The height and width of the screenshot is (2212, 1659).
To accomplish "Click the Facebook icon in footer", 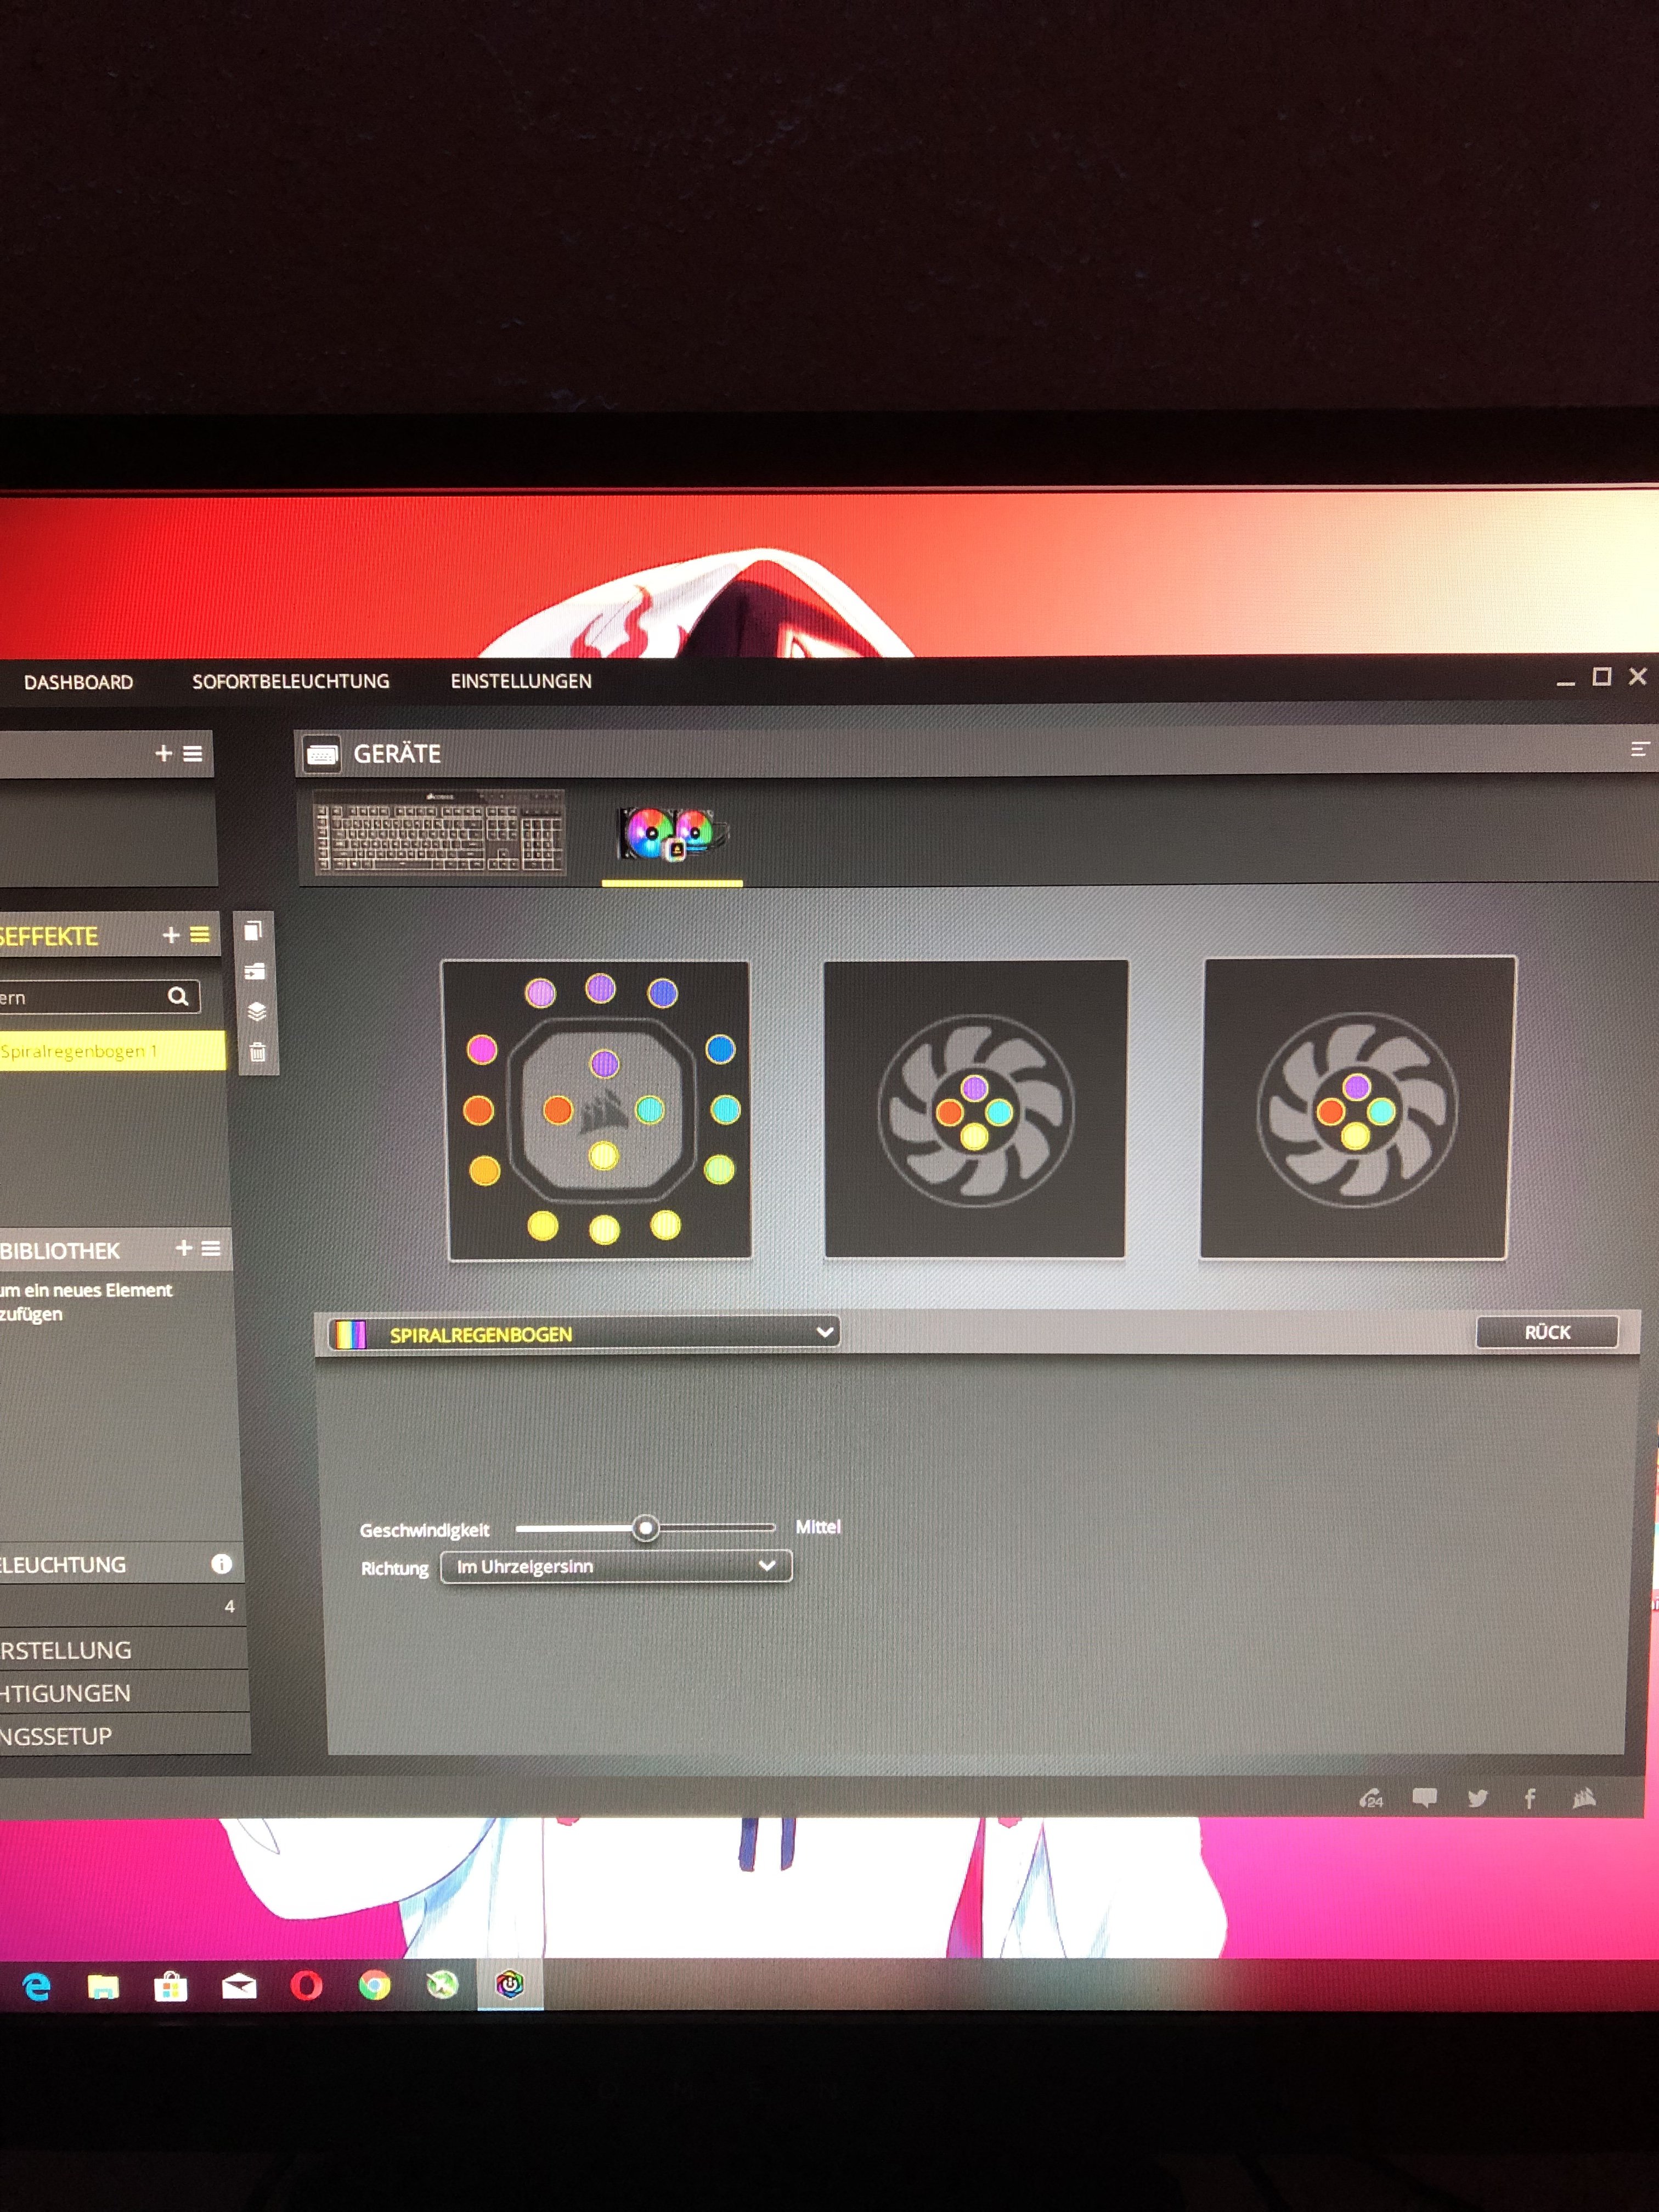I will (x=1530, y=1799).
